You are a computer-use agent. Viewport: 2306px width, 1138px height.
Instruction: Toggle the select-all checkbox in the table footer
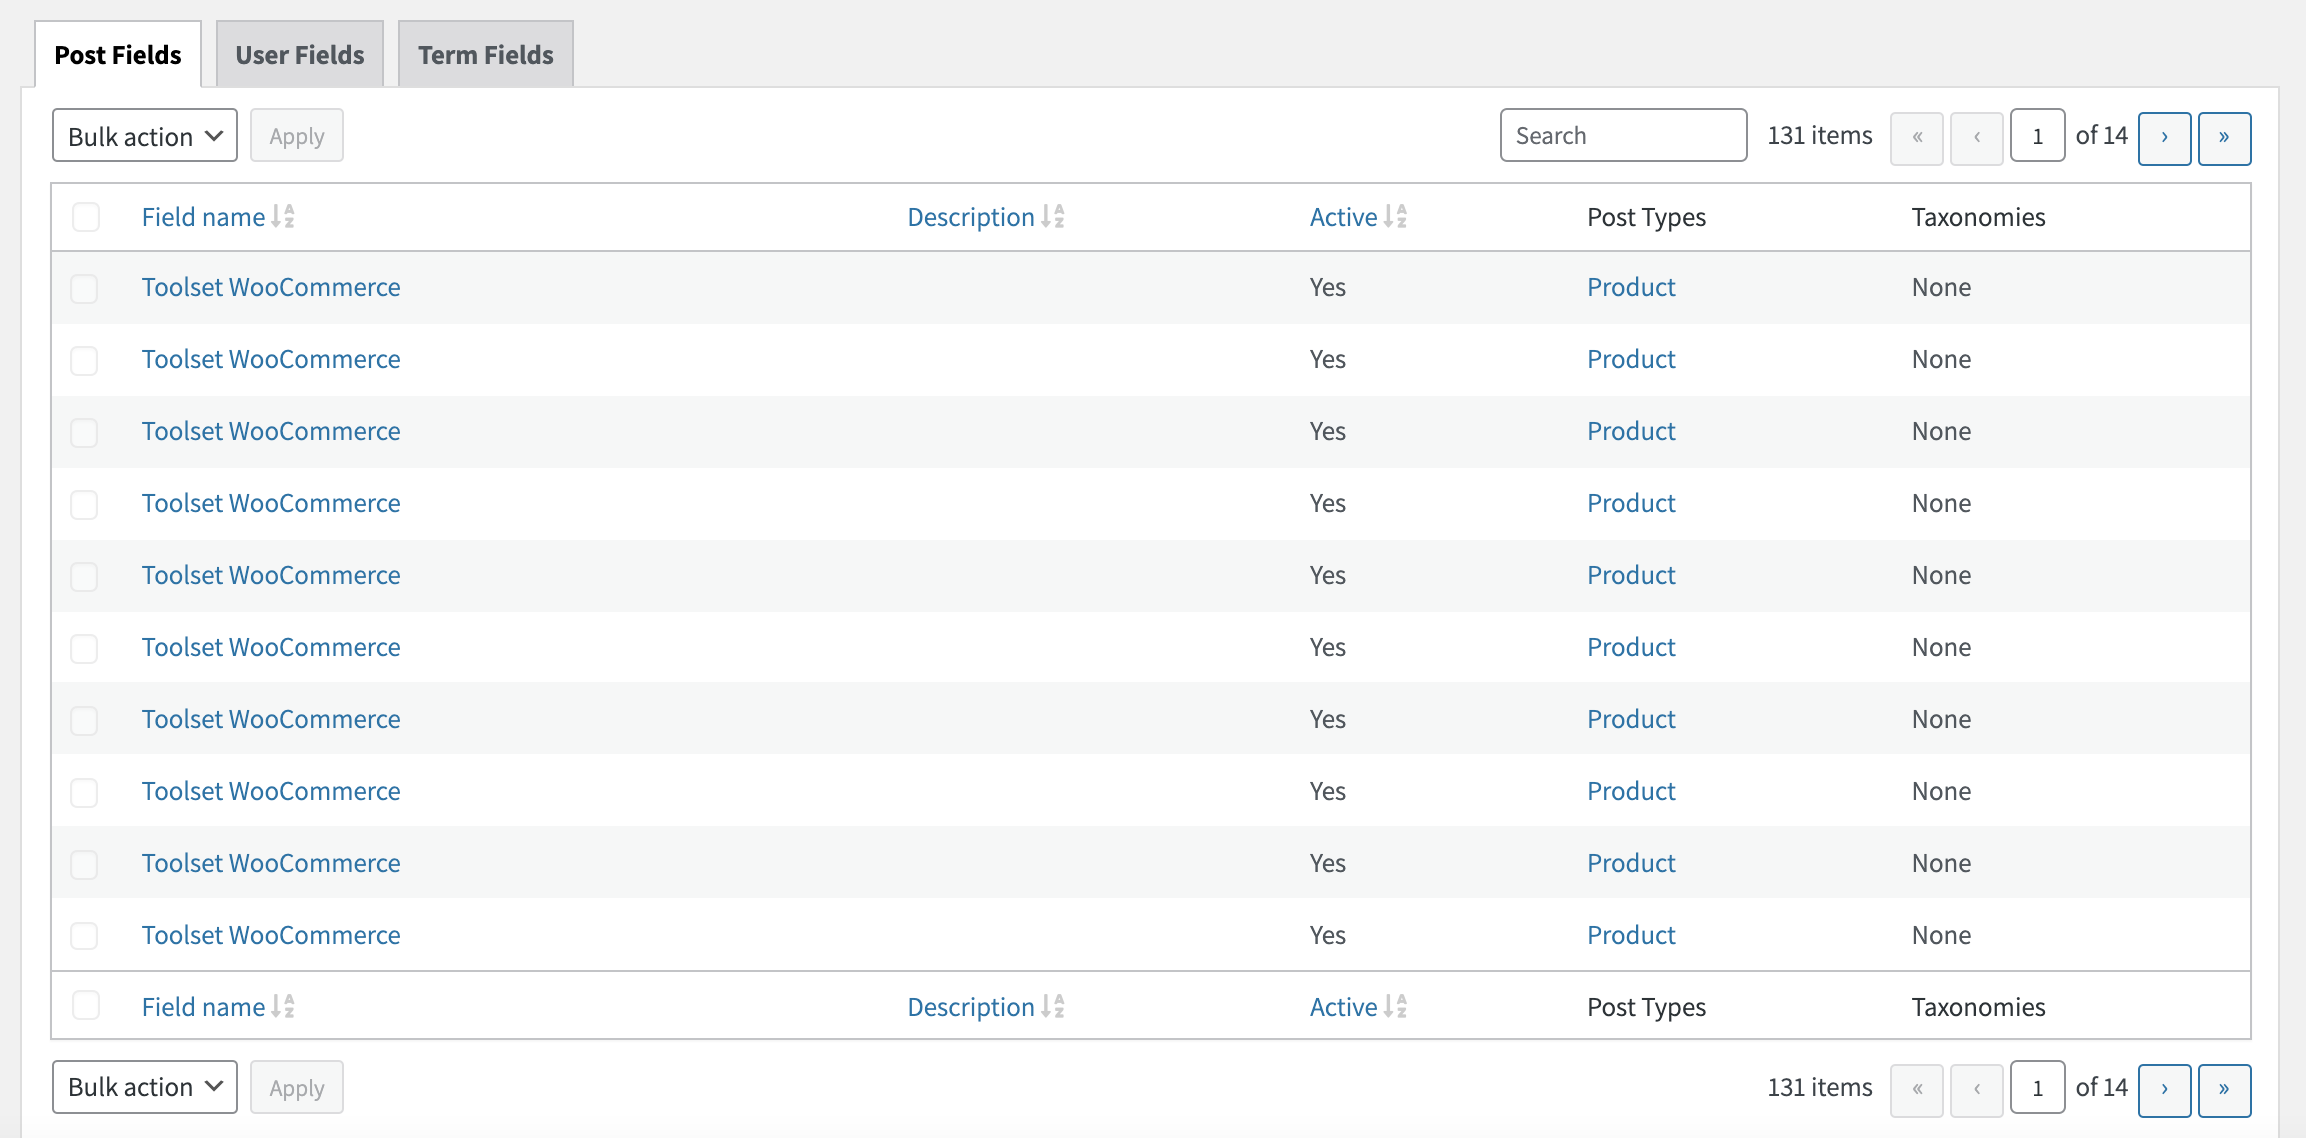[x=86, y=1005]
